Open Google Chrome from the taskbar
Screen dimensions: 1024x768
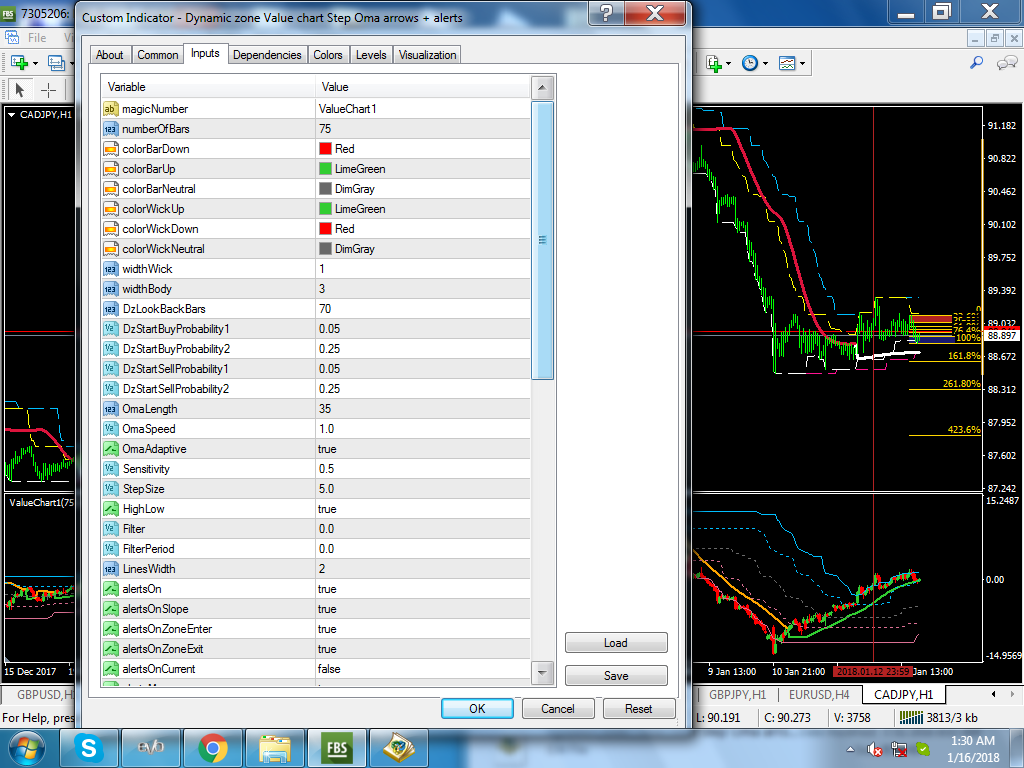click(211, 747)
